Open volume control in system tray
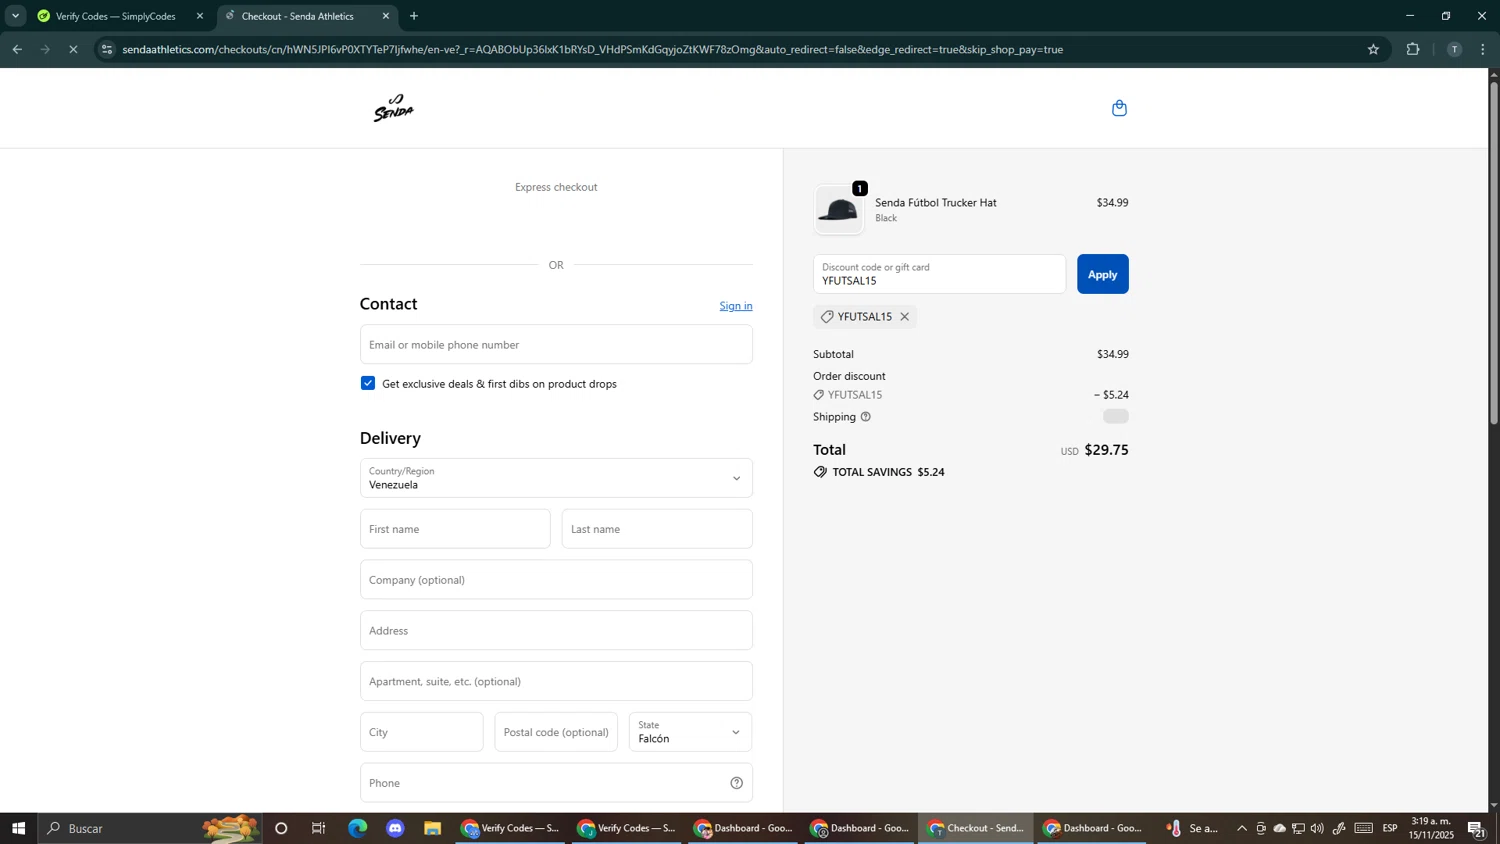This screenshot has height=844, width=1500. 1317,828
